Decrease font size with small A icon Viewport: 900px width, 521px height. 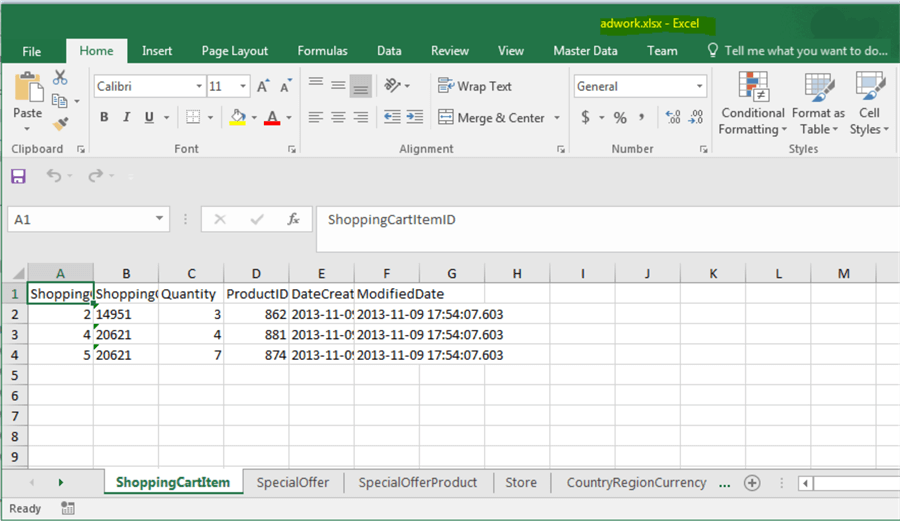click(x=285, y=86)
